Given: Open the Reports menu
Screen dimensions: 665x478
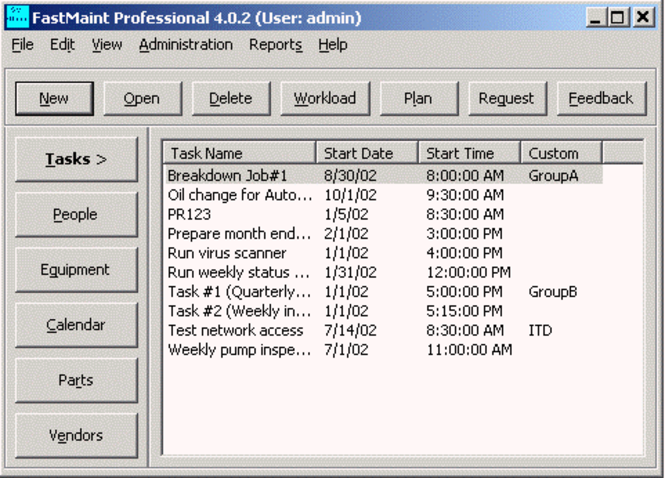Looking at the screenshot, I should [276, 45].
